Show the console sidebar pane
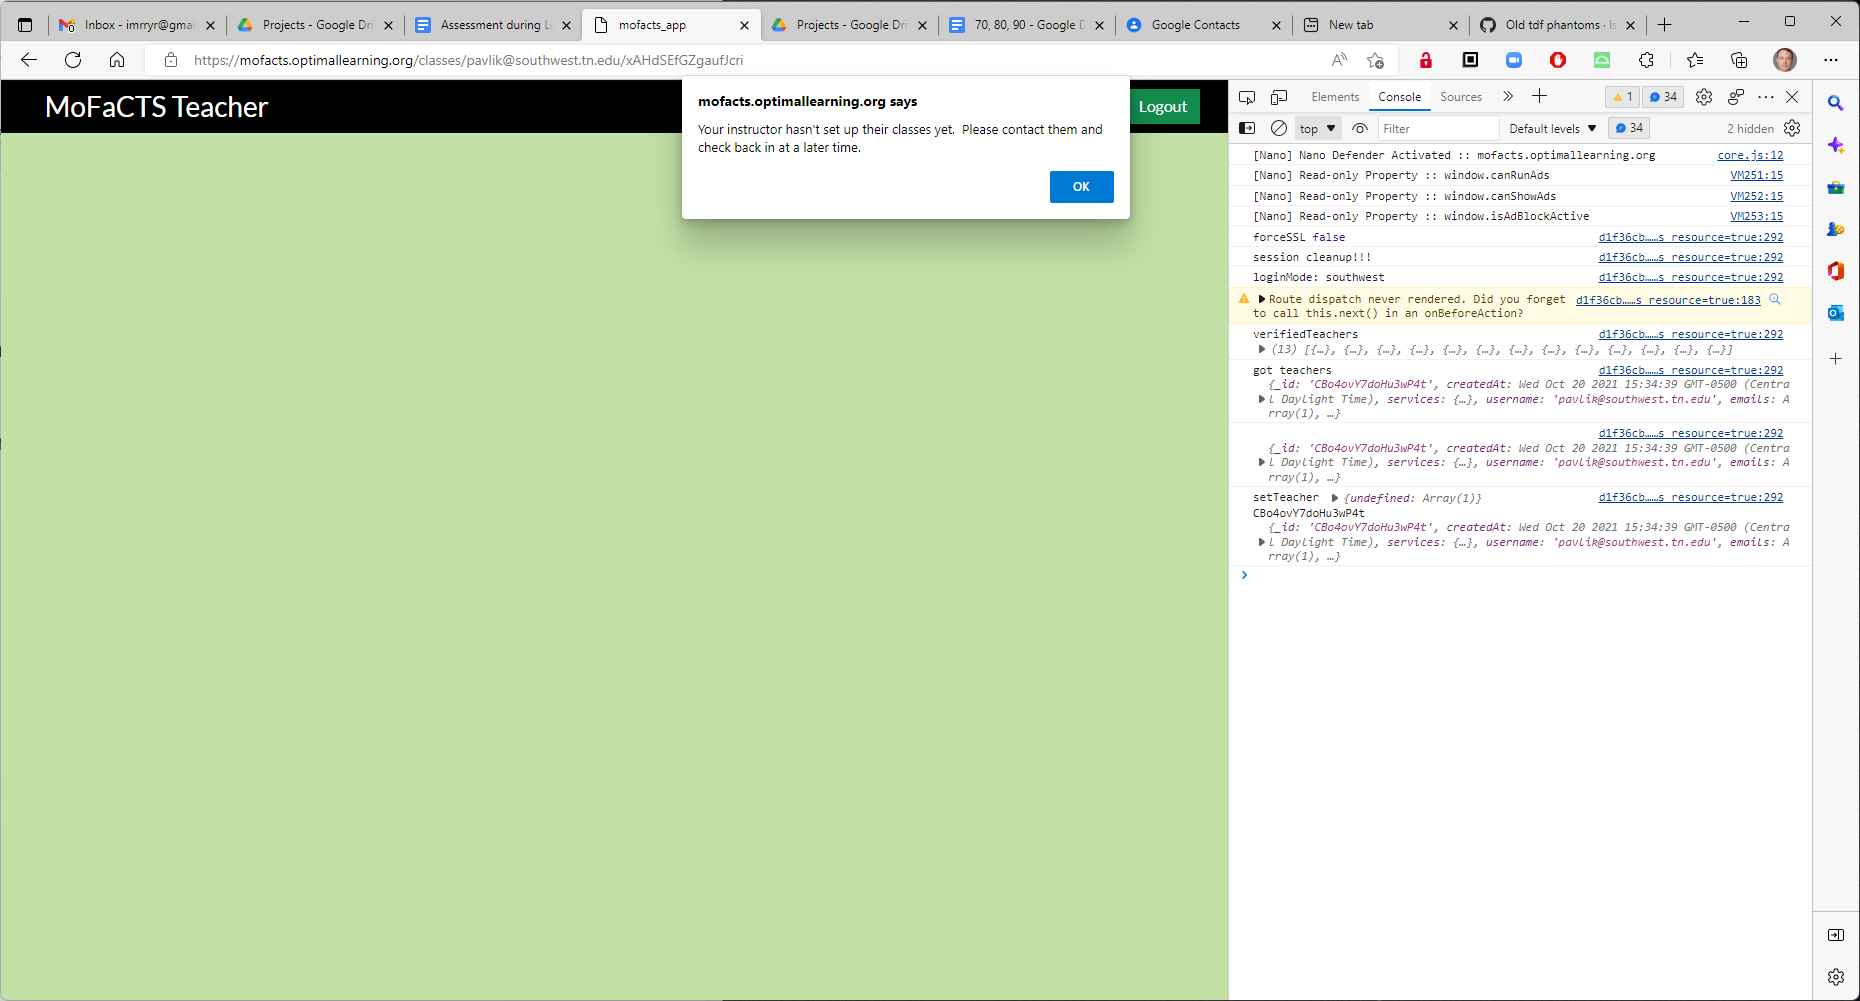 tap(1247, 128)
